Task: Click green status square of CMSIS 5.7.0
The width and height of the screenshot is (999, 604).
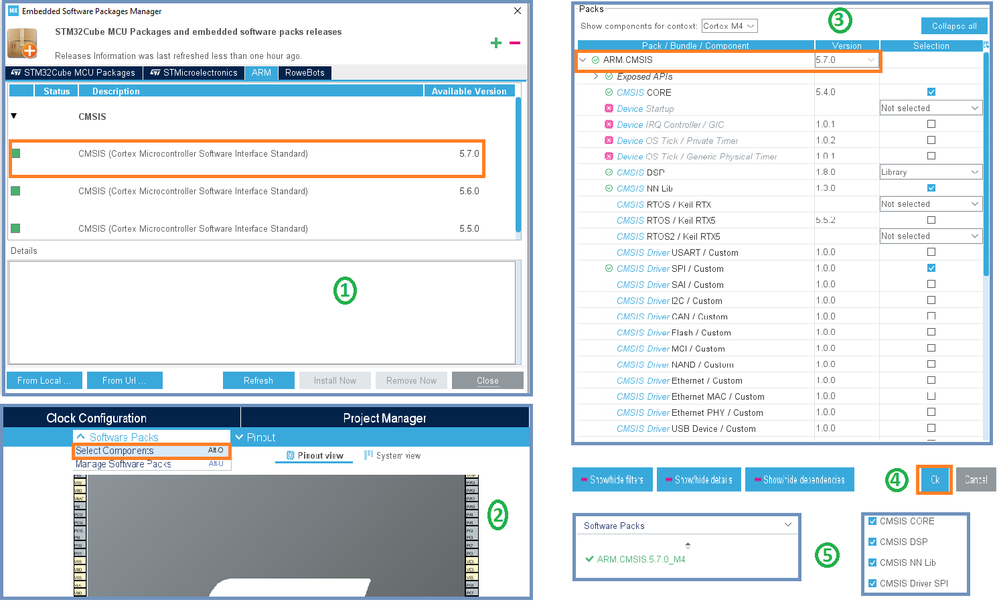Action: pyautogui.click(x=16, y=154)
